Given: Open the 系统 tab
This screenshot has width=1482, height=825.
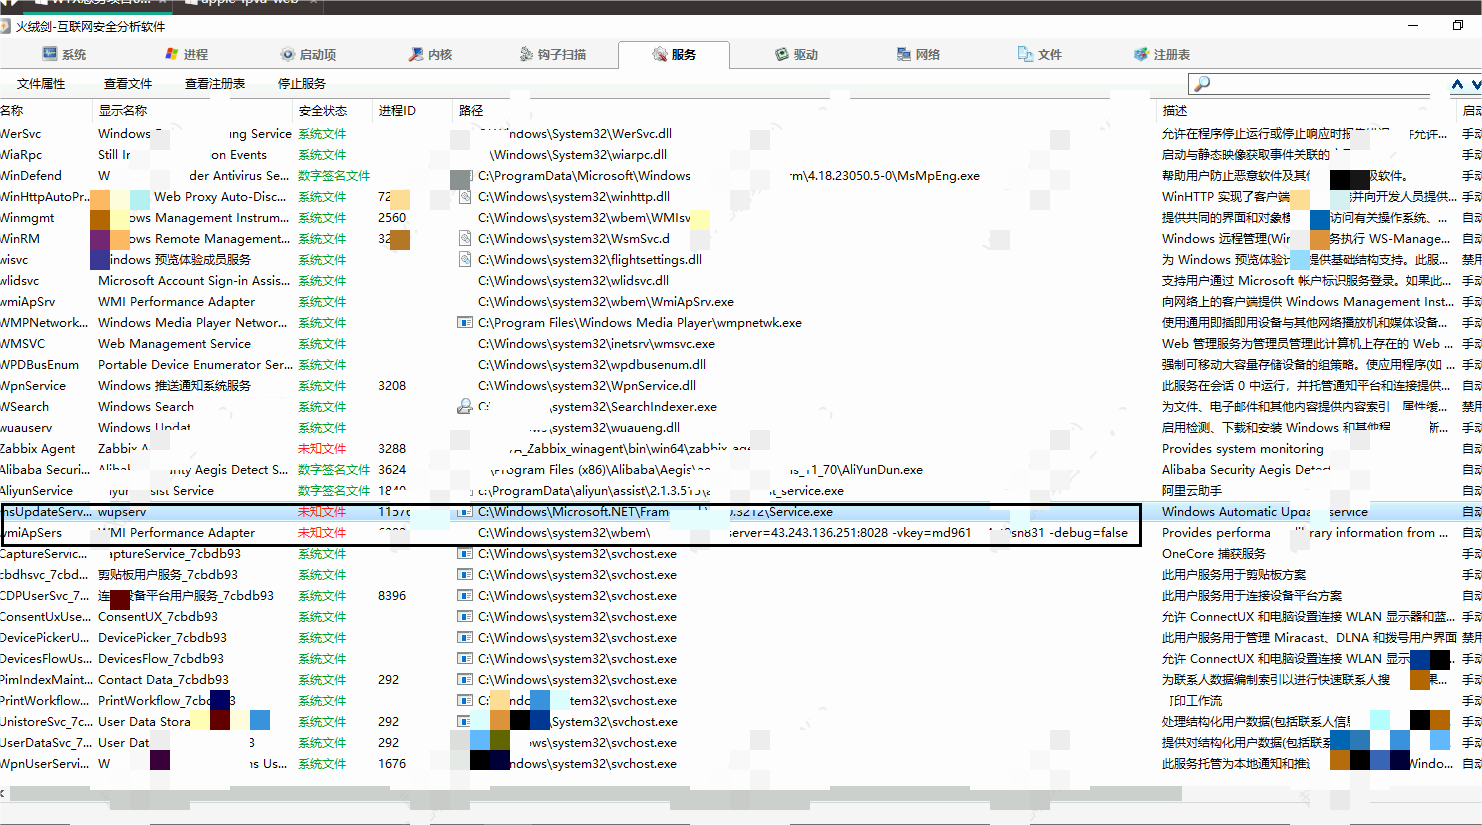Looking at the screenshot, I should click(64, 55).
